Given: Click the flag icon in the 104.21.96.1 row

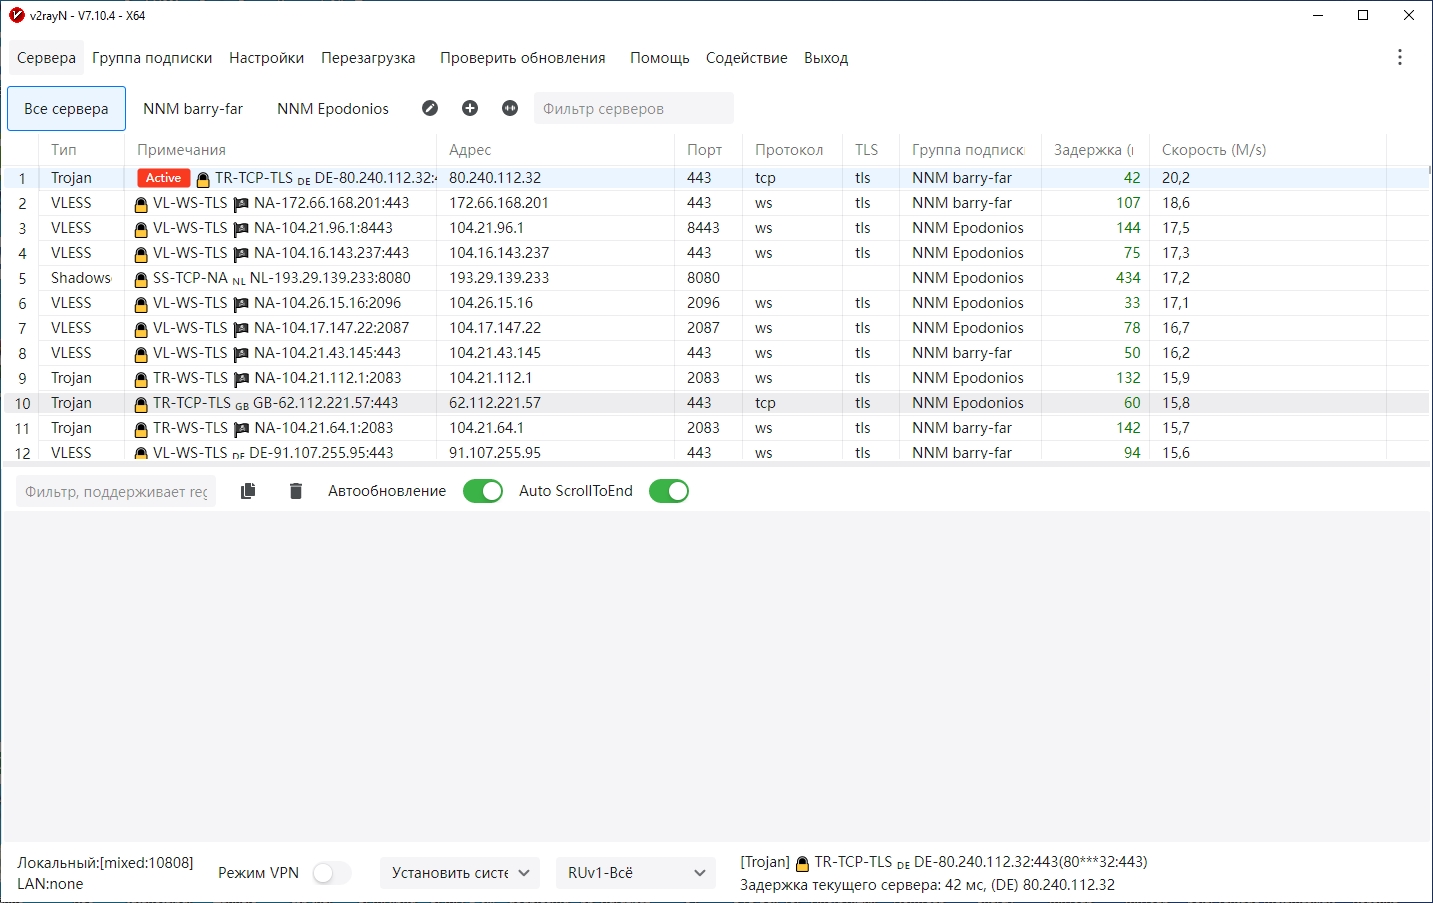Looking at the screenshot, I should point(241,229).
